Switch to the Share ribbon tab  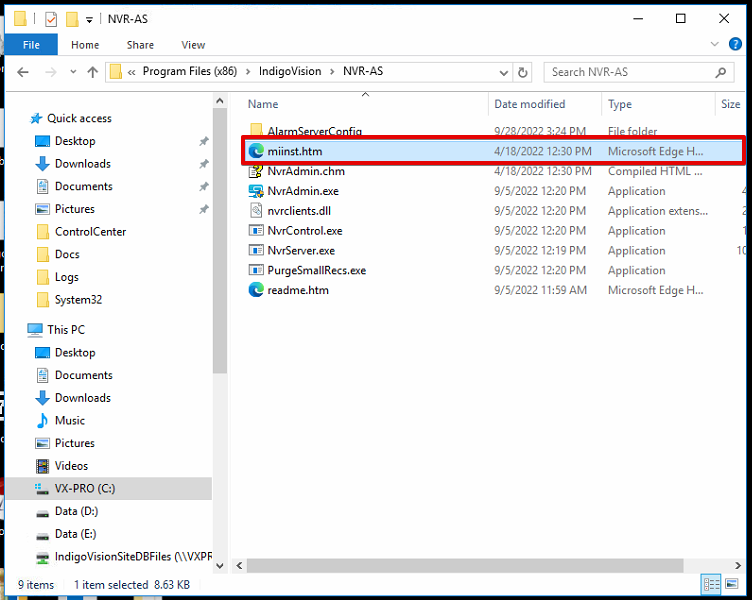[x=140, y=45]
